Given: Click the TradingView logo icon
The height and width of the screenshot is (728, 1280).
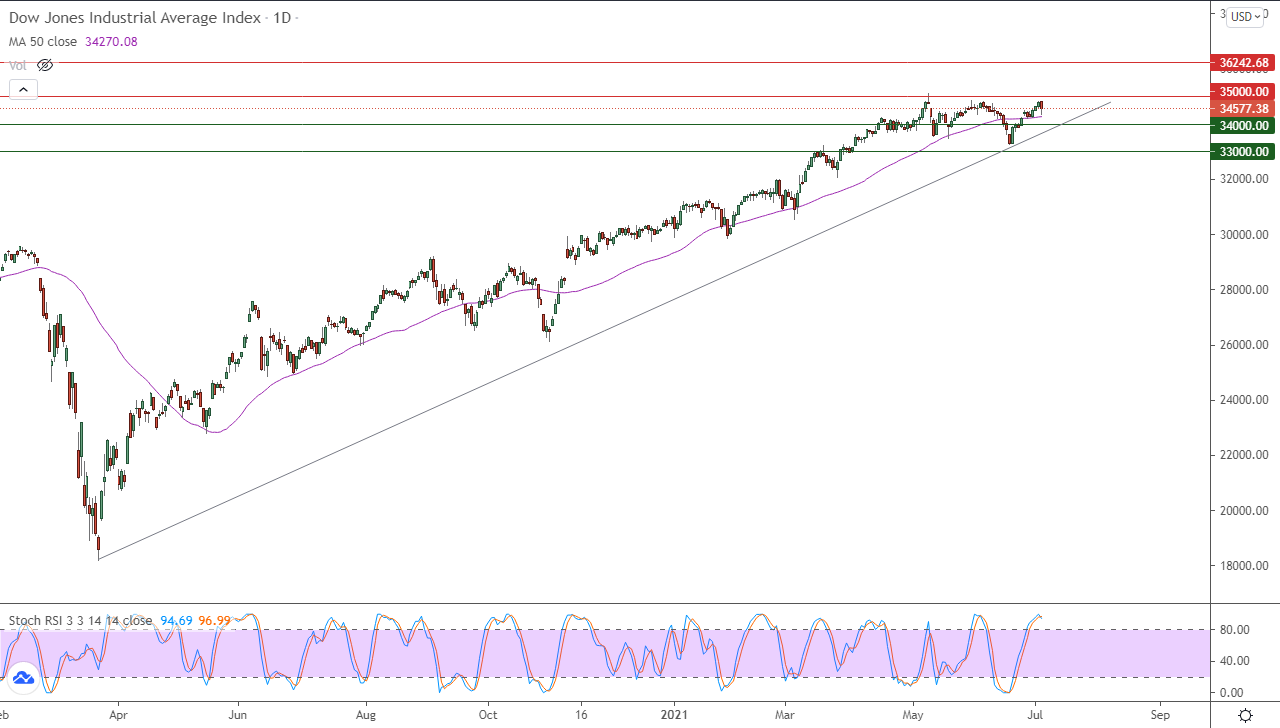Looking at the screenshot, I should [x=23, y=677].
